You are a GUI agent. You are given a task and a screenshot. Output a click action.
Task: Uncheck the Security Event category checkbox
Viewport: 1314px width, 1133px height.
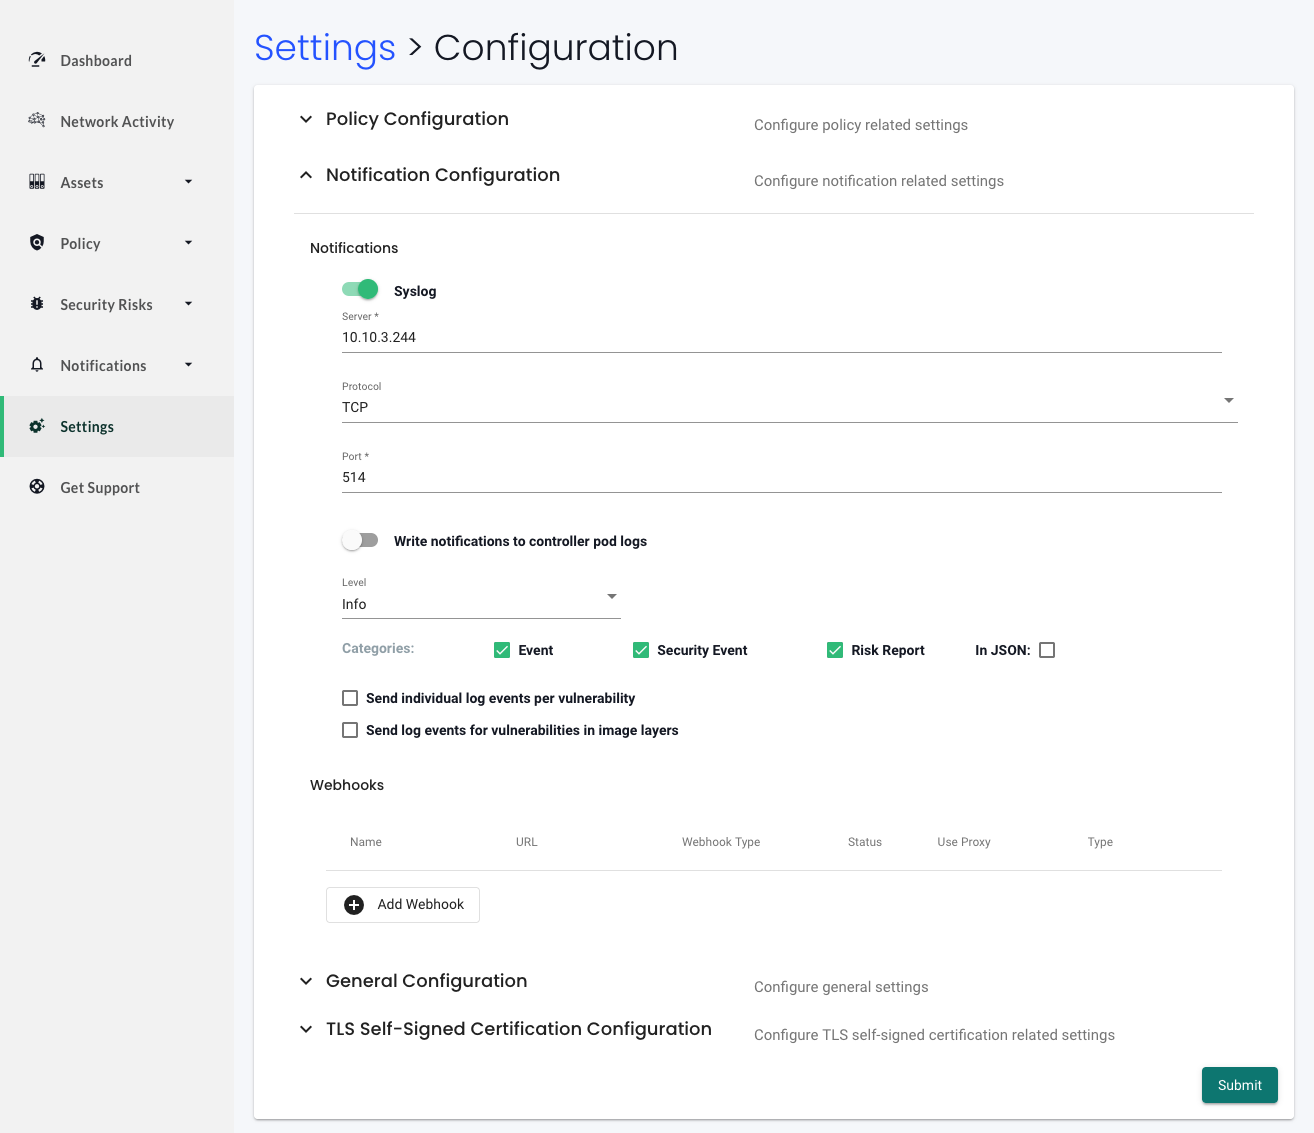(641, 650)
